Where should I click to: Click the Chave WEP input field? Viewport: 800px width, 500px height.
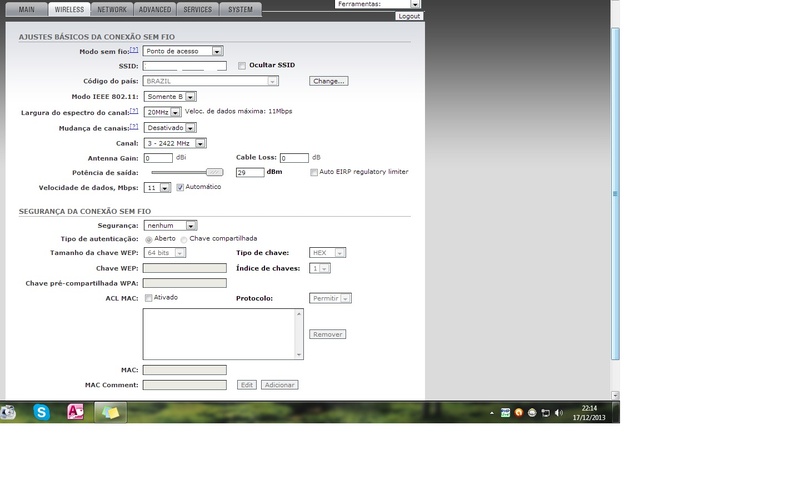(185, 268)
